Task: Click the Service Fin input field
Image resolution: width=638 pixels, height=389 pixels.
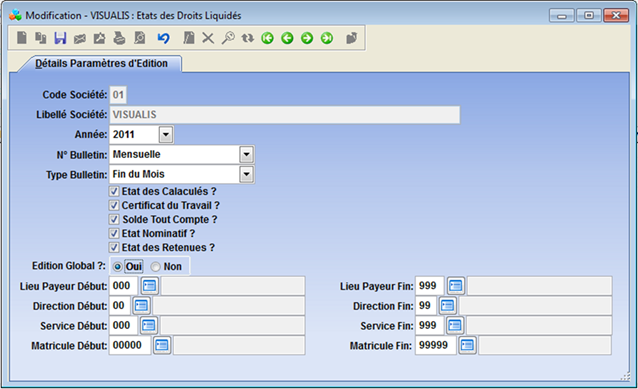Action: point(430,326)
